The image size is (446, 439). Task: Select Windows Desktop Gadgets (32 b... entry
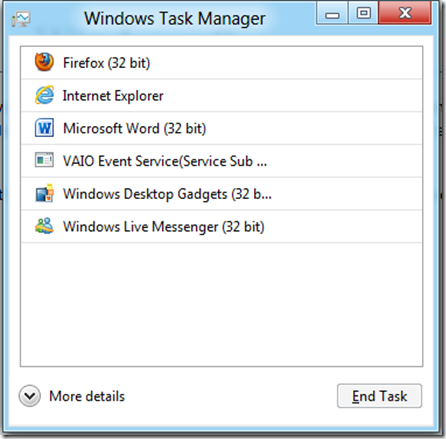pos(221,193)
